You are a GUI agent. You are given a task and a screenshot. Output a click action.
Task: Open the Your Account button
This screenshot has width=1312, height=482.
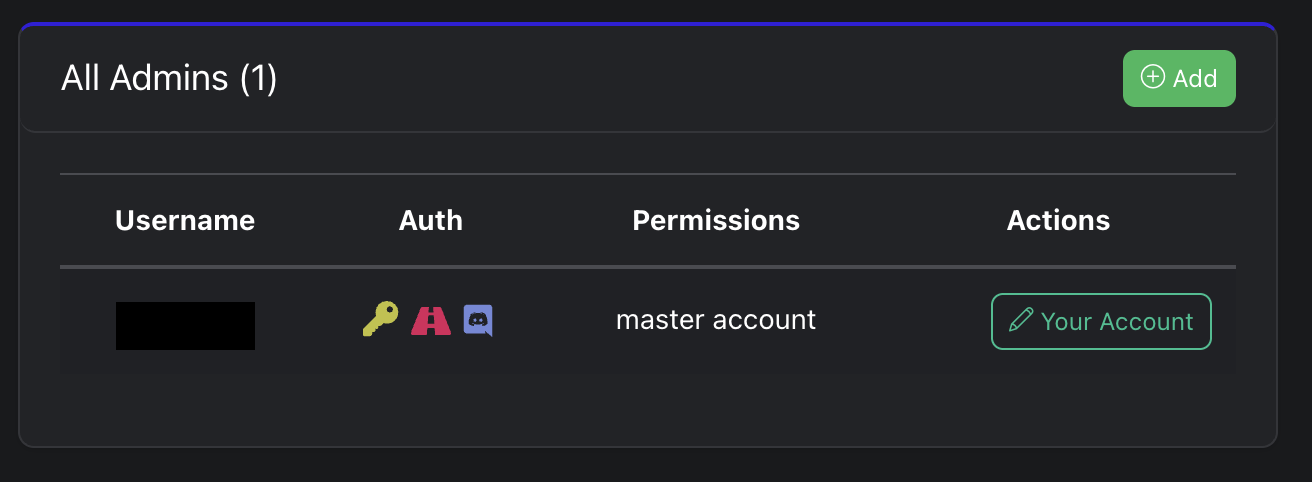pyautogui.click(x=1101, y=321)
